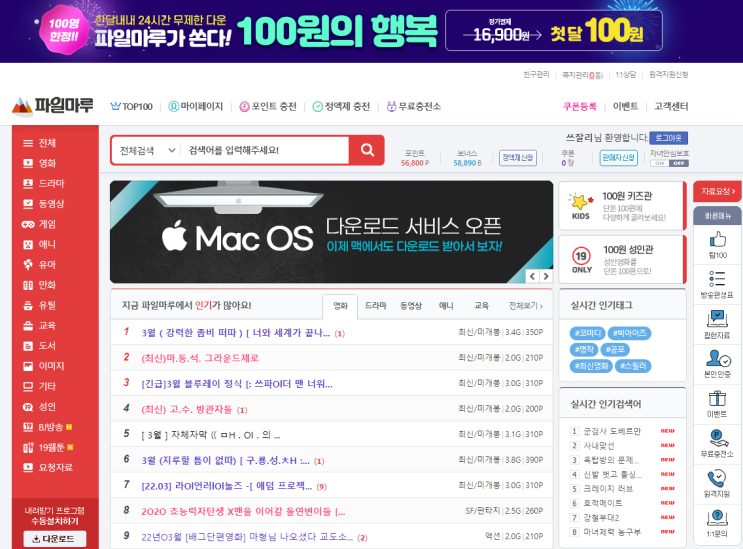Image resolution: width=743 pixels, height=549 pixels.
Task: Switch to the 동영상 popular tab
Action: 411,306
